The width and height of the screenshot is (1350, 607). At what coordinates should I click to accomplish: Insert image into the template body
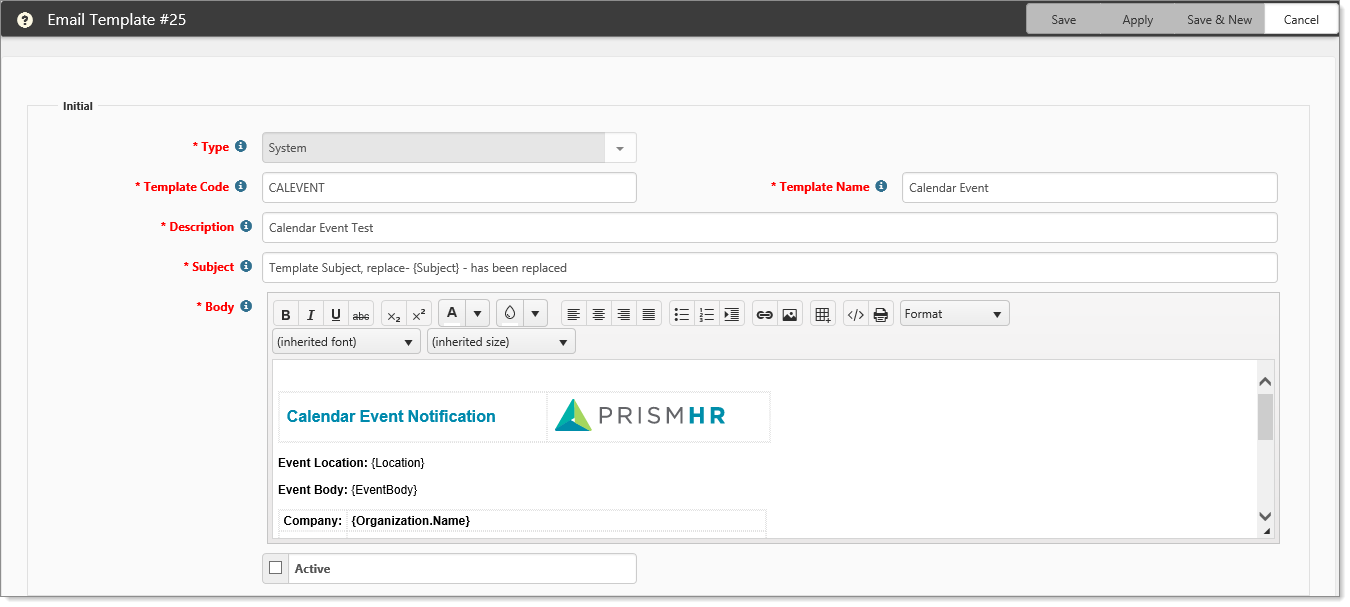coord(790,314)
